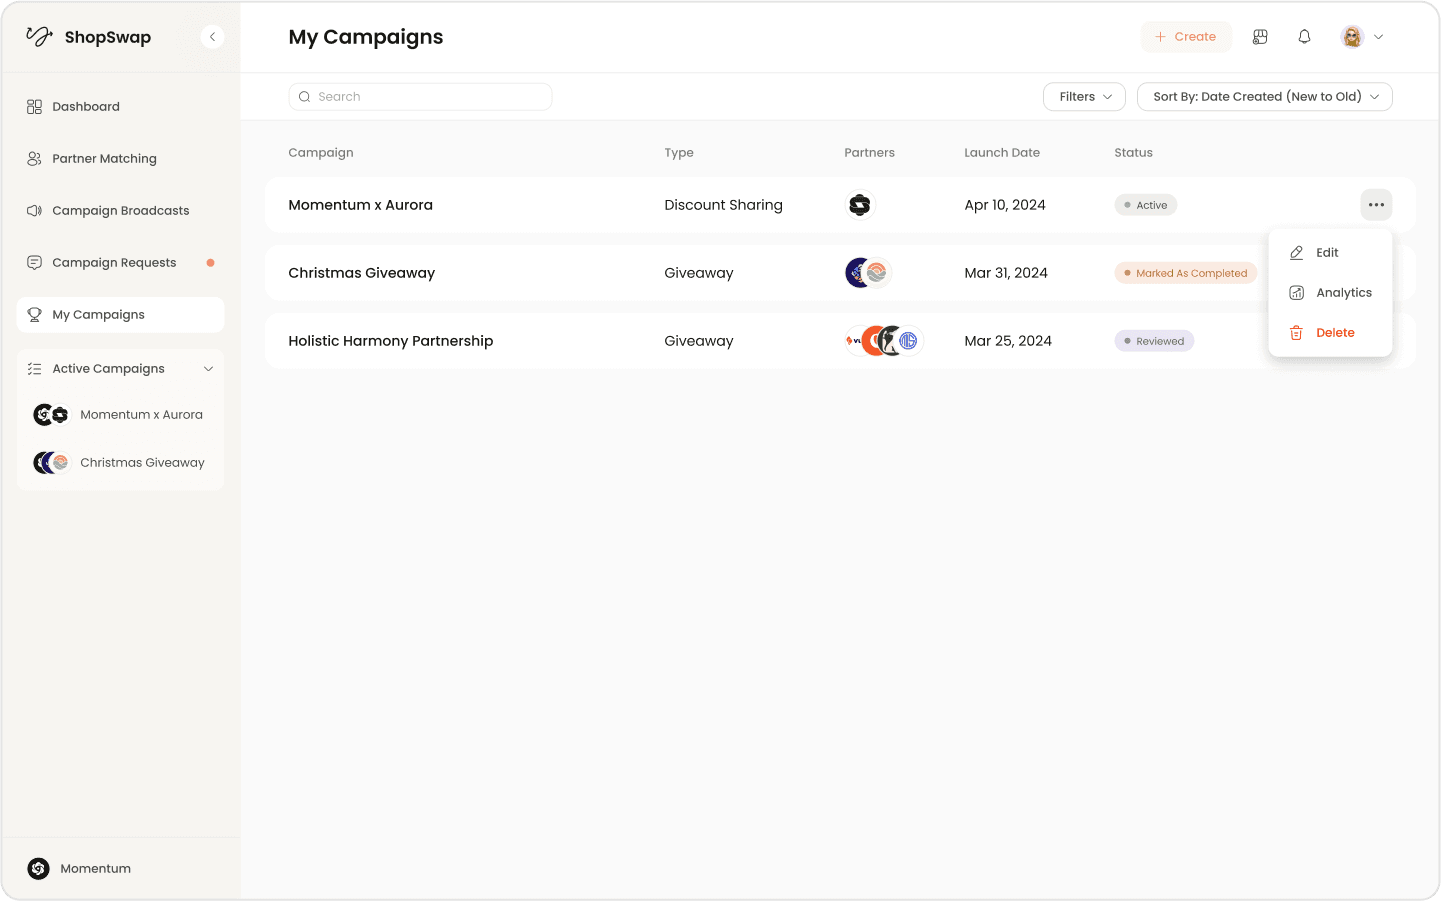1441x901 pixels.
Task: Open the Momentum logo at the sidebar bottom
Action: (x=38, y=868)
